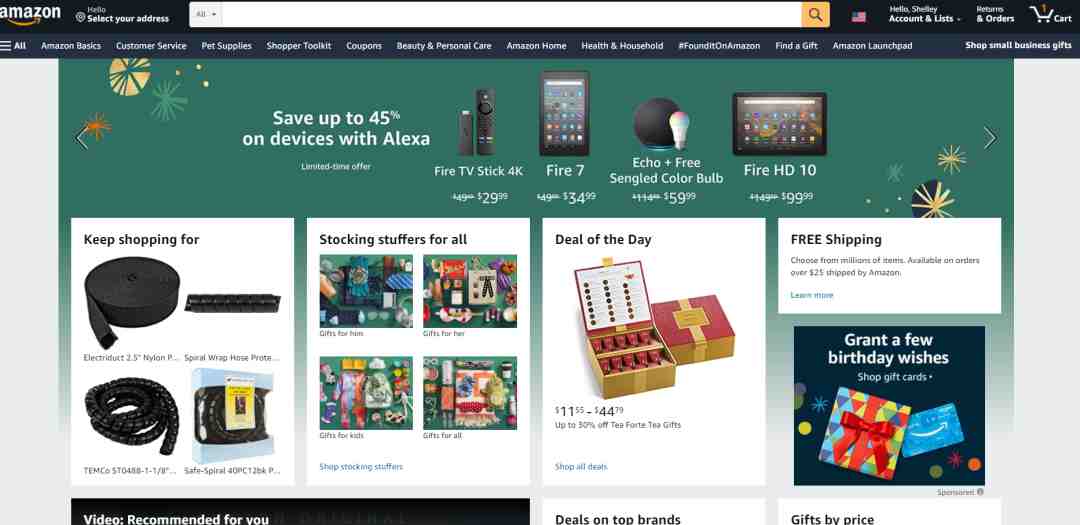Expand Account & Lists dropdown
Image resolution: width=1080 pixels, height=525 pixels.
tap(924, 14)
